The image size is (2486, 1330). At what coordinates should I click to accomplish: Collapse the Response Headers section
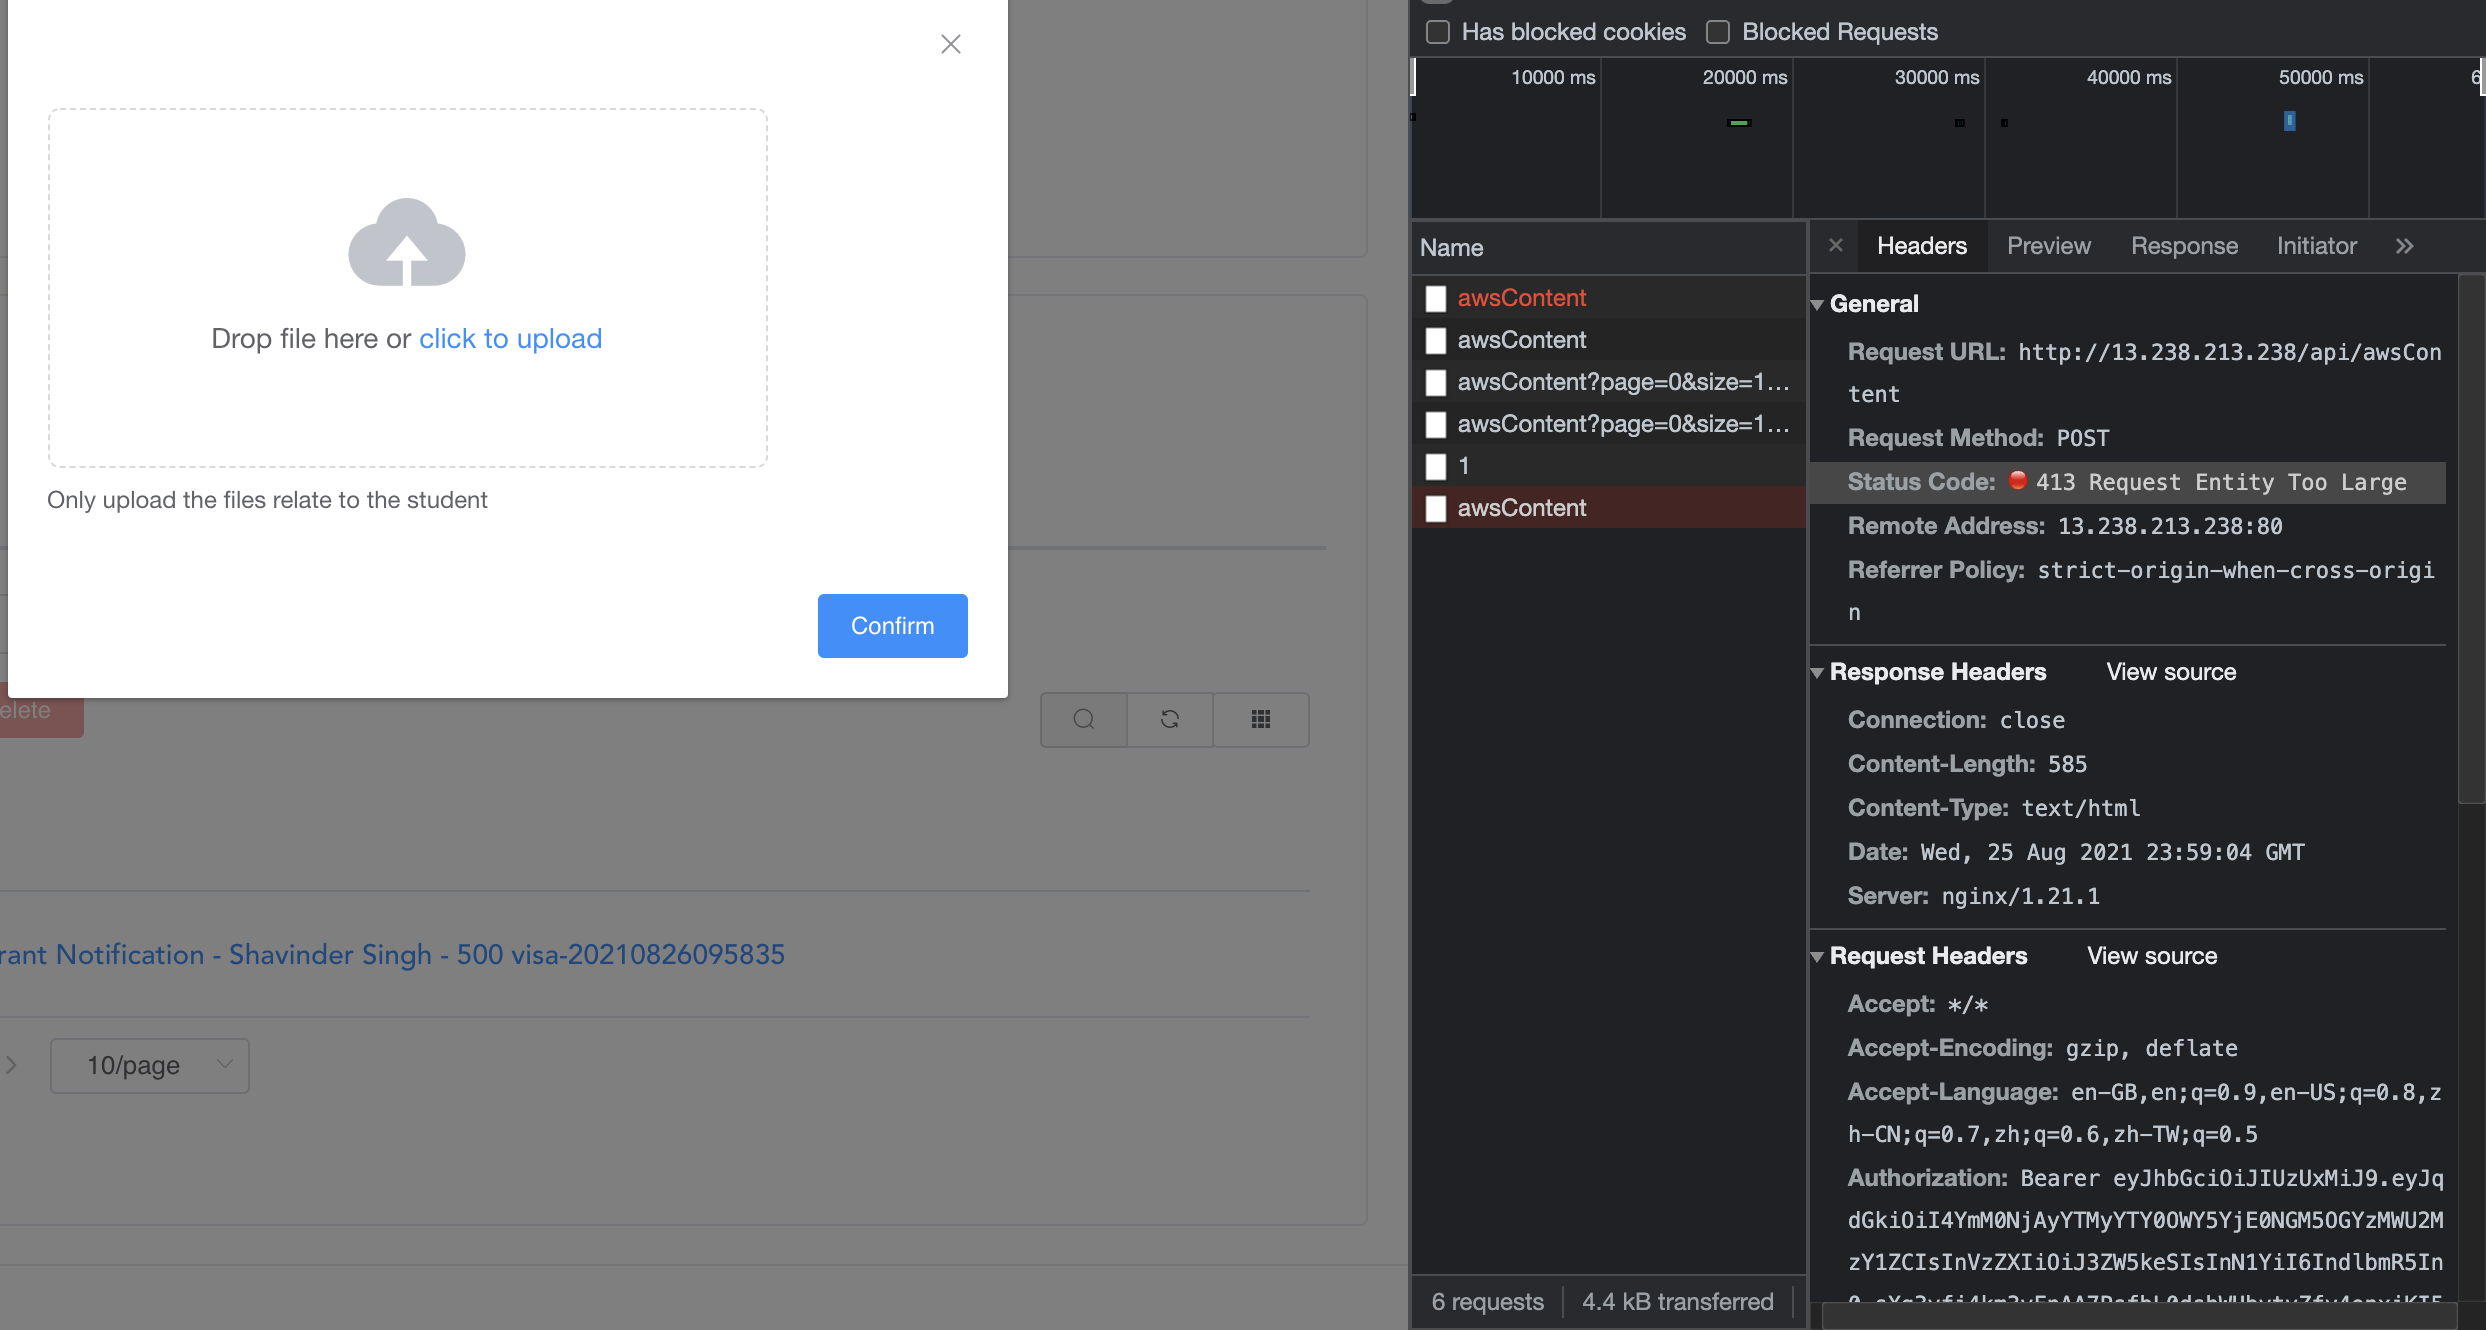pyautogui.click(x=1818, y=673)
